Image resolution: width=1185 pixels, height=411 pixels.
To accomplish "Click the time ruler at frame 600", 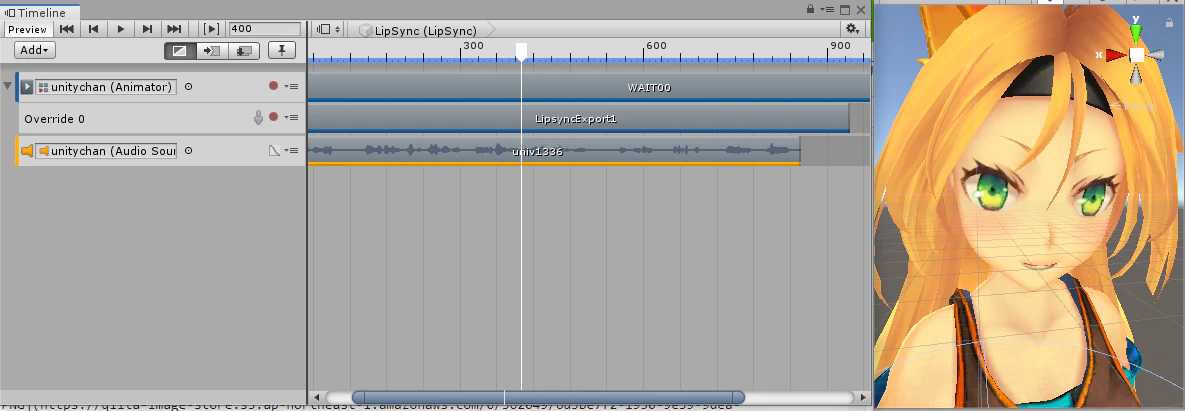I will coord(645,51).
